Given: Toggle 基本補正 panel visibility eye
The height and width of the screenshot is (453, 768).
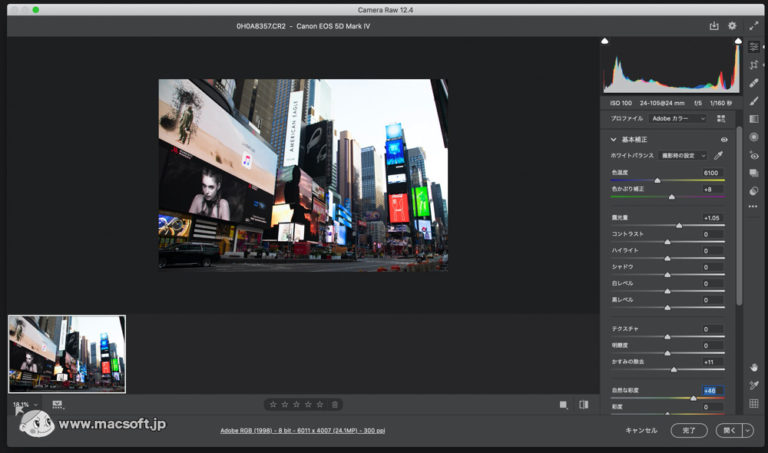Looking at the screenshot, I should 724,140.
